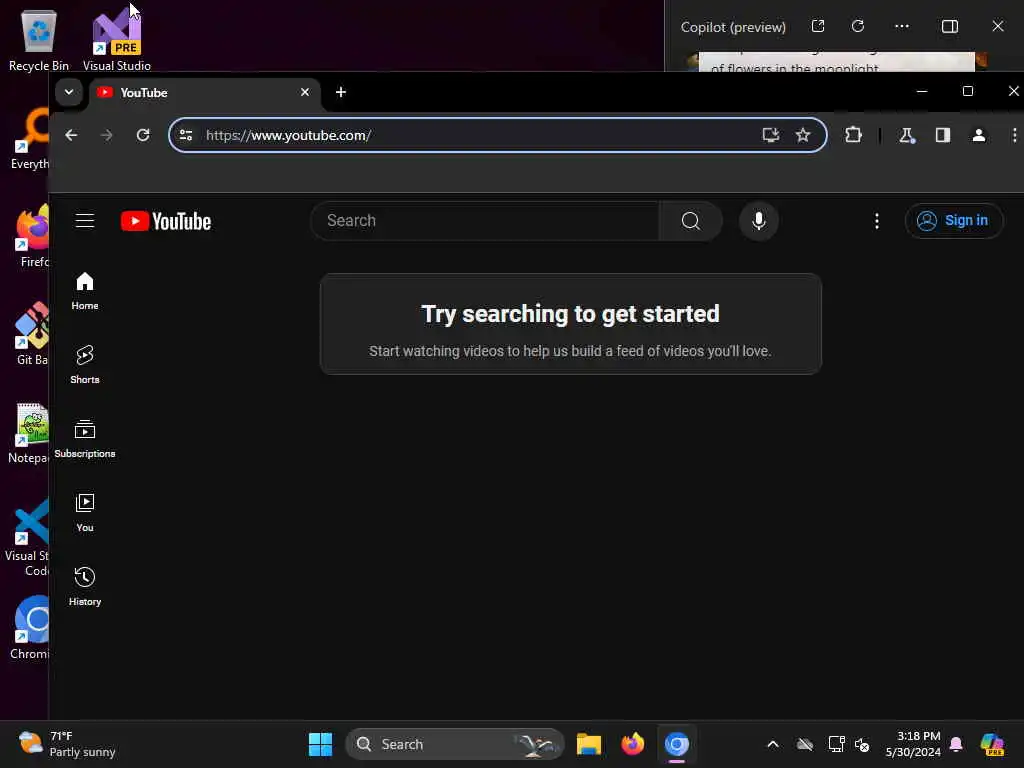The image size is (1024, 768).
Task: Open YouTube settings three-dot menu
Action: click(876, 221)
